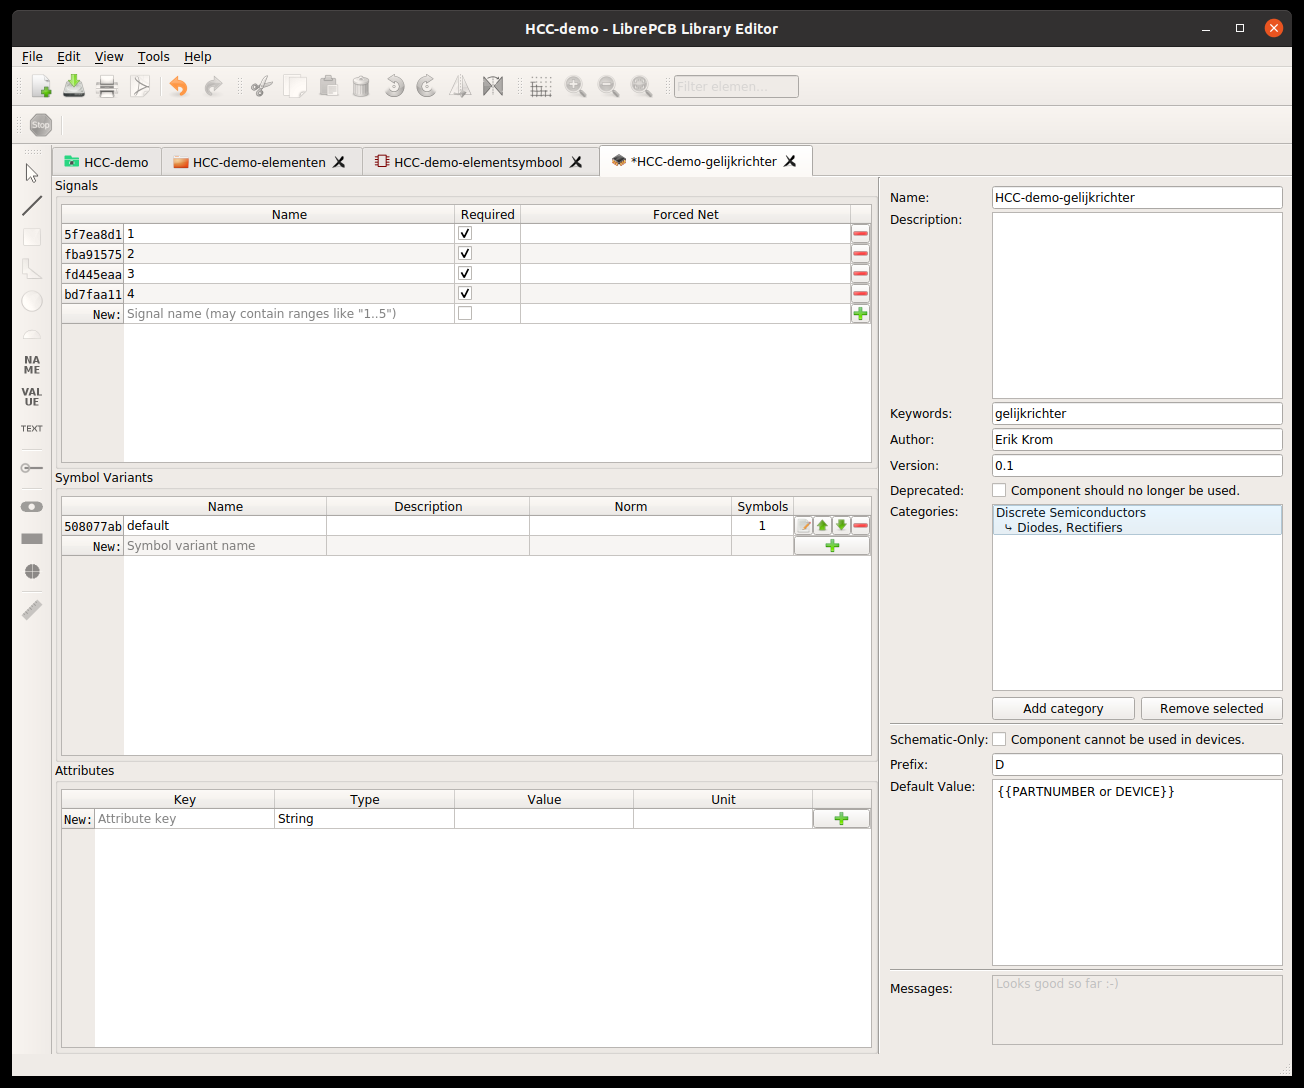
Task: Remove signal 1 with red minus
Action: click(860, 234)
